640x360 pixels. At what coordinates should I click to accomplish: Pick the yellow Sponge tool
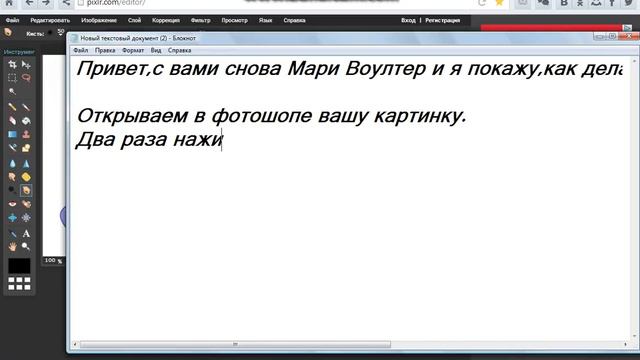pyautogui.click(x=26, y=177)
